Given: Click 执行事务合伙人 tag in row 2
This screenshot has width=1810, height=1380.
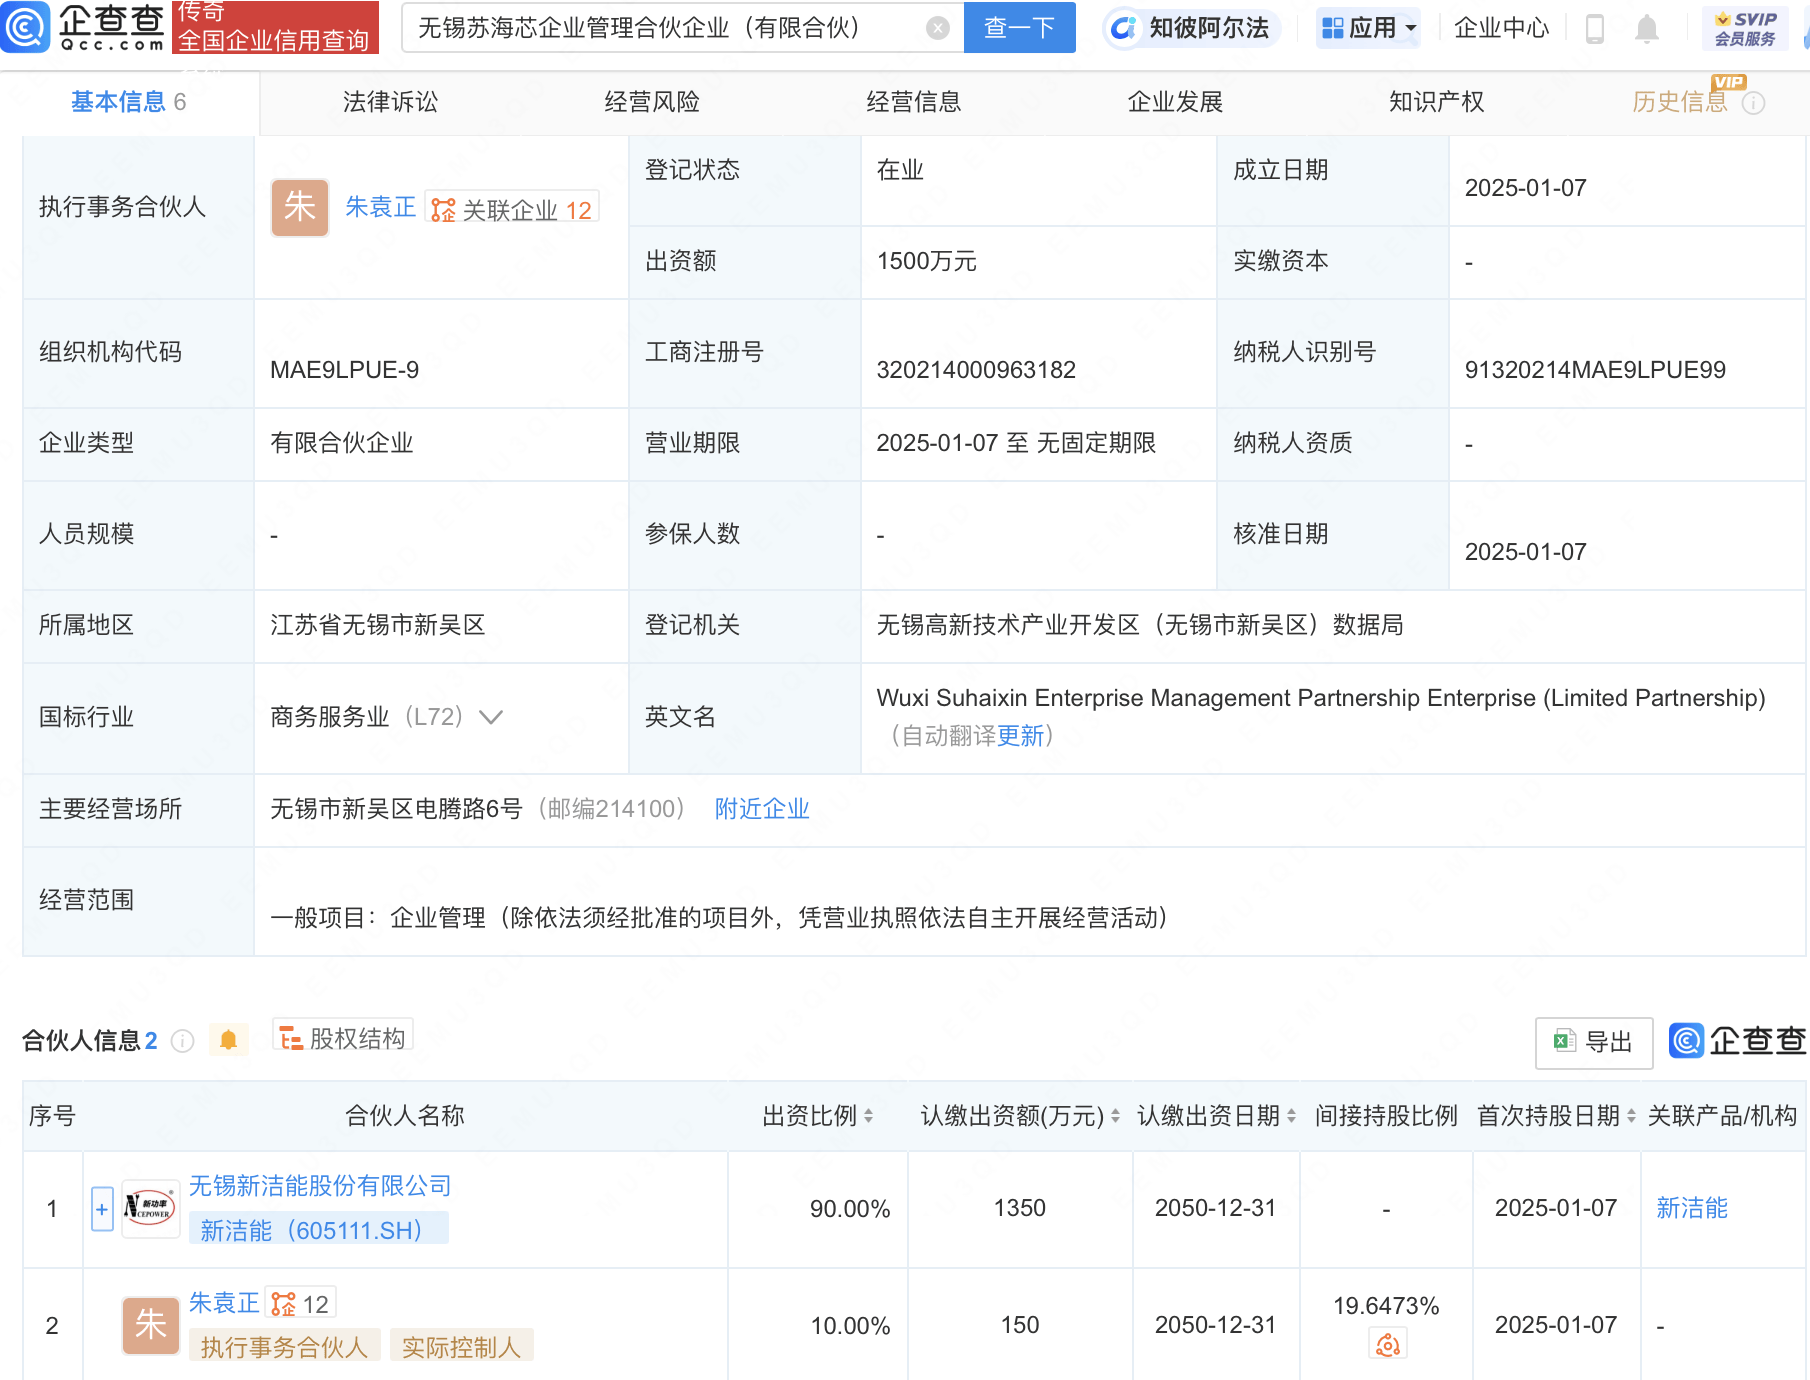Looking at the screenshot, I should click(284, 1347).
